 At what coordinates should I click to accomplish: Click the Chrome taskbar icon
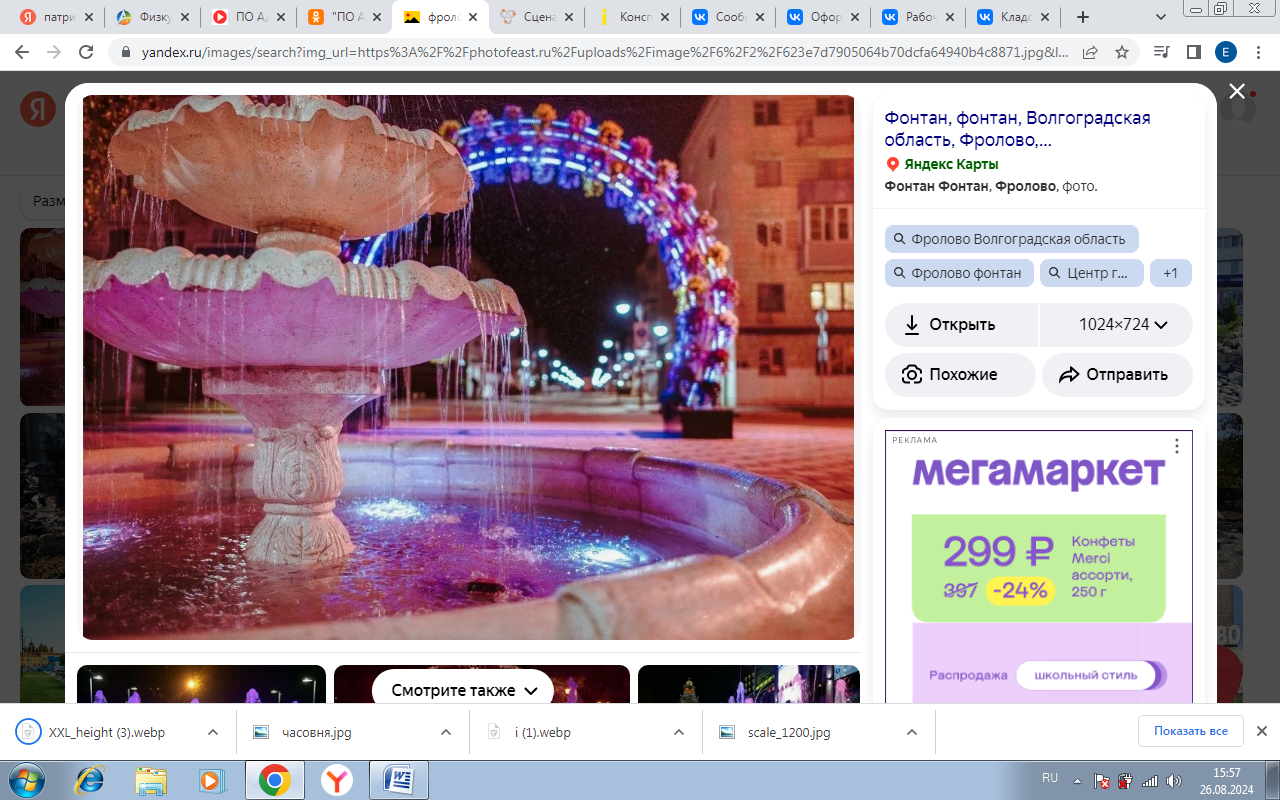pyautogui.click(x=275, y=780)
